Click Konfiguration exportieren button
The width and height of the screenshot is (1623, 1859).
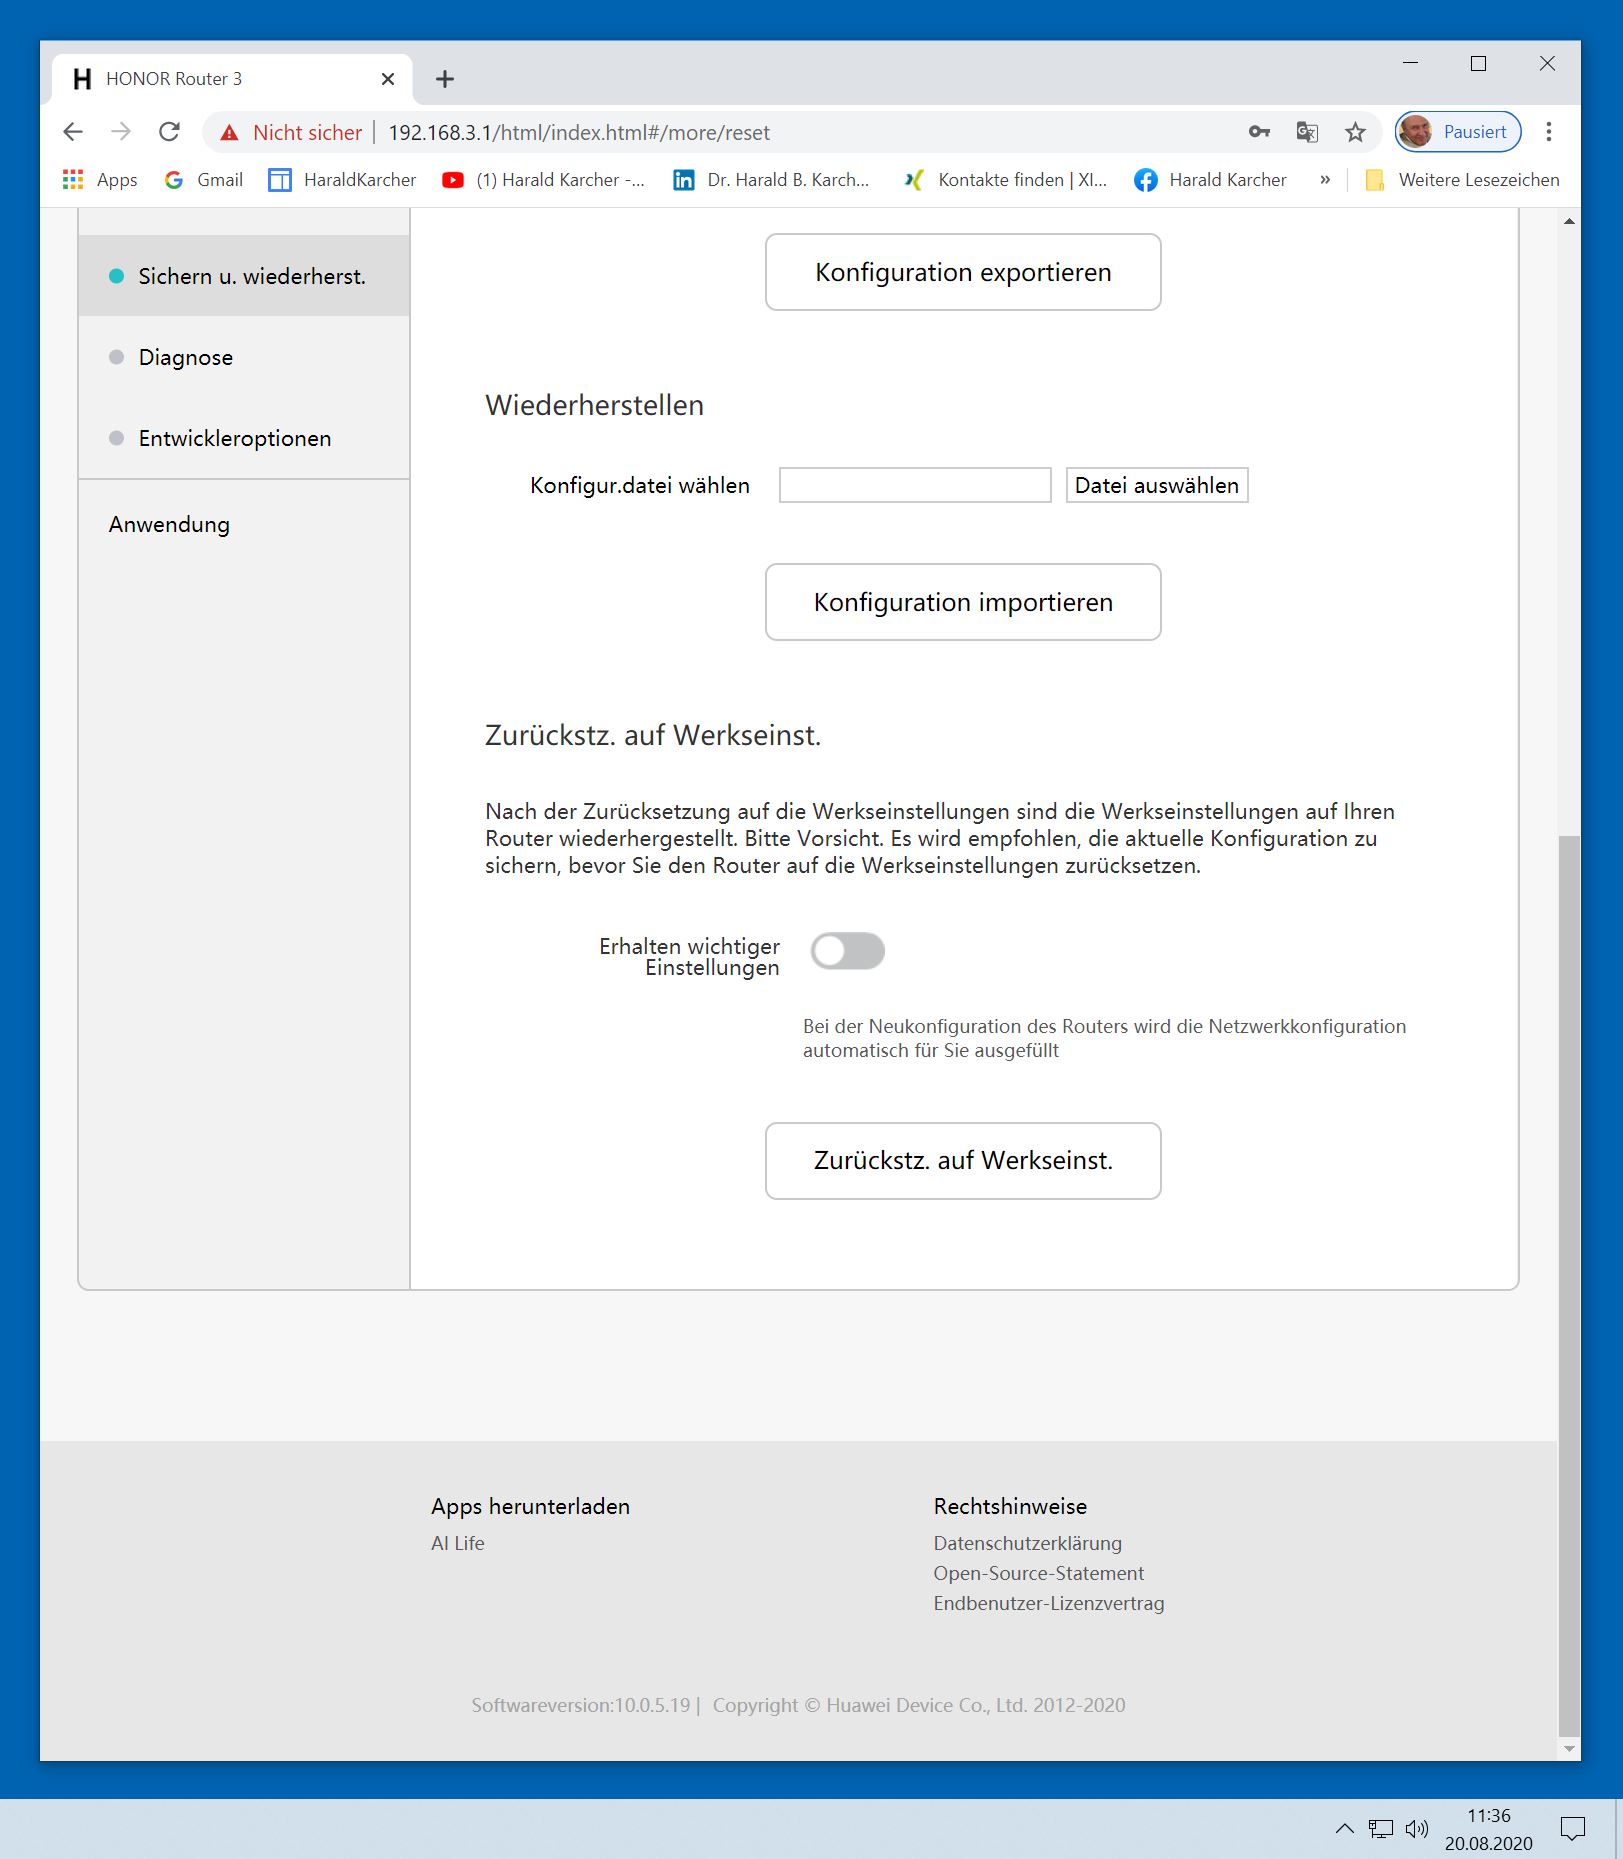click(x=963, y=272)
